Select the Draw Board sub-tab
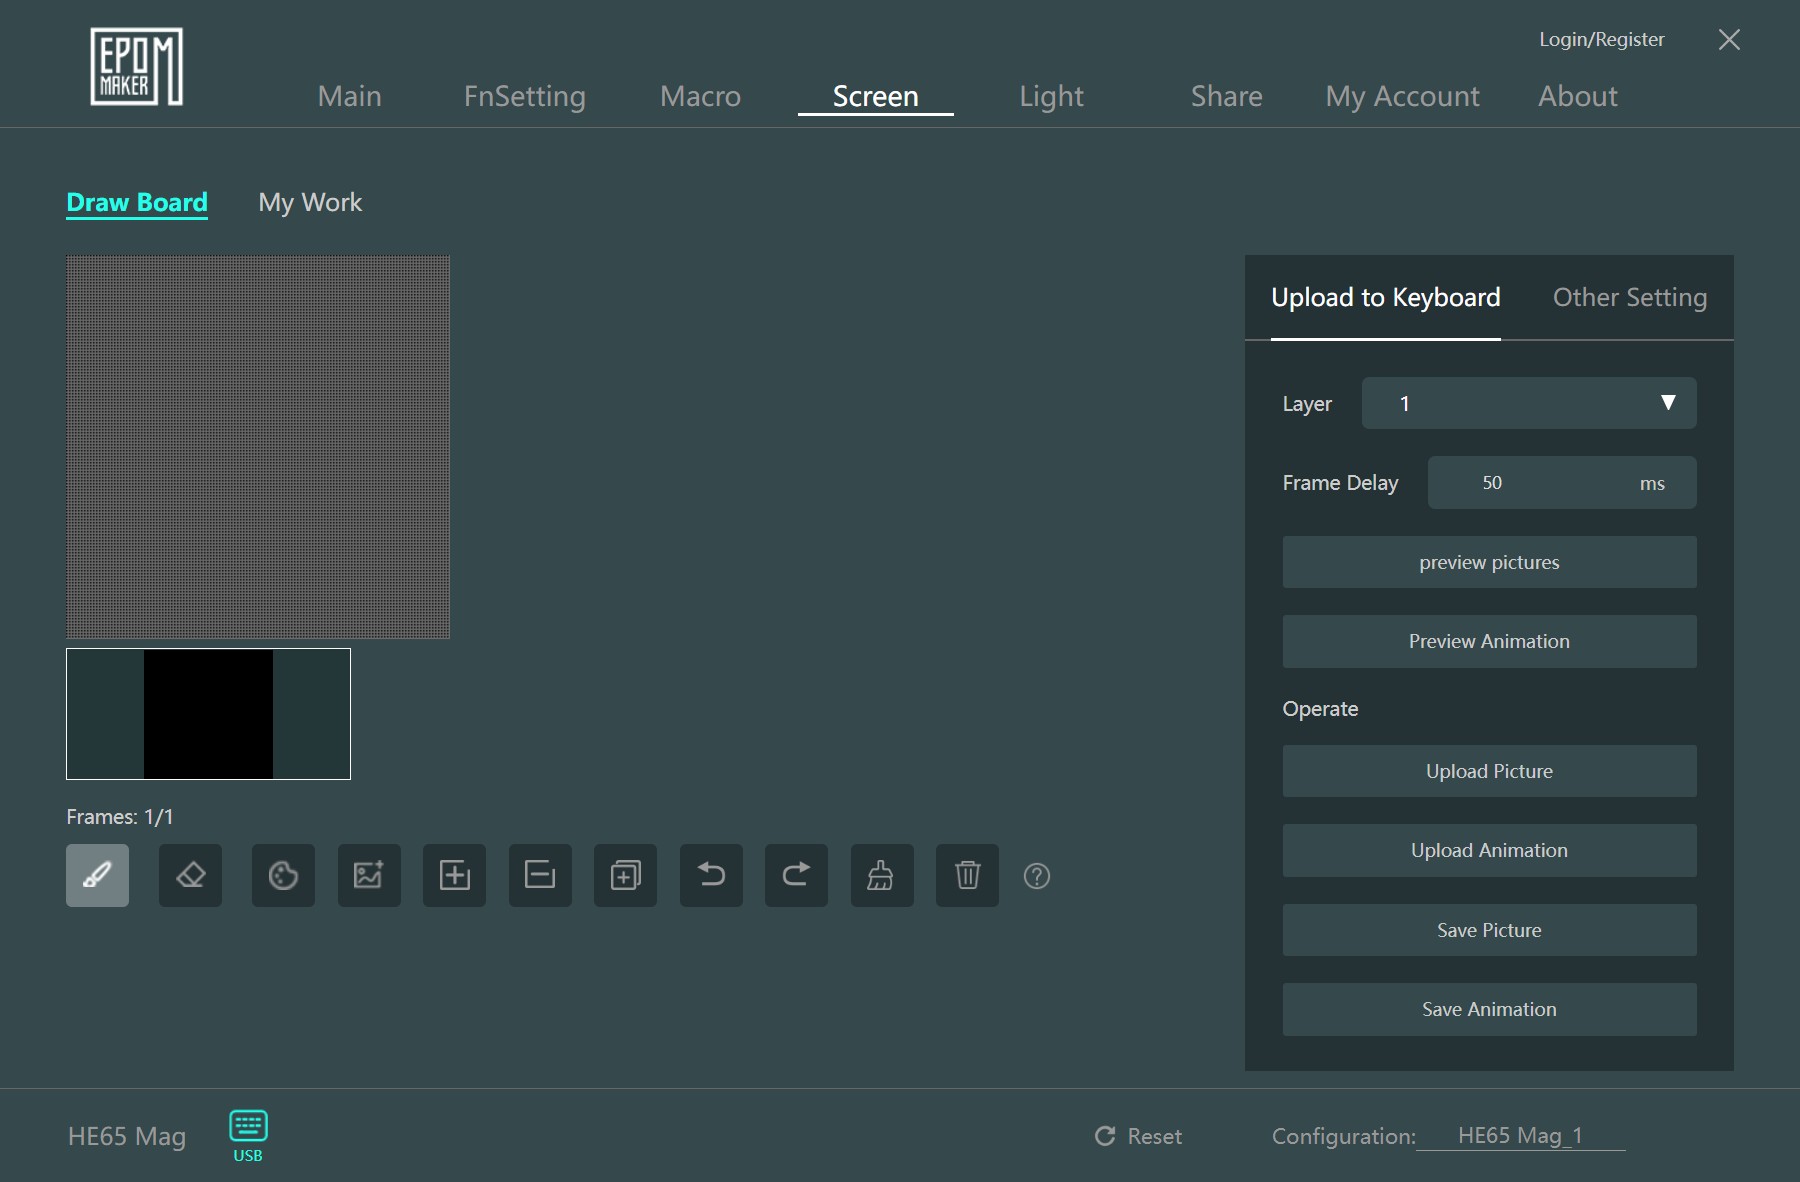 (x=137, y=203)
